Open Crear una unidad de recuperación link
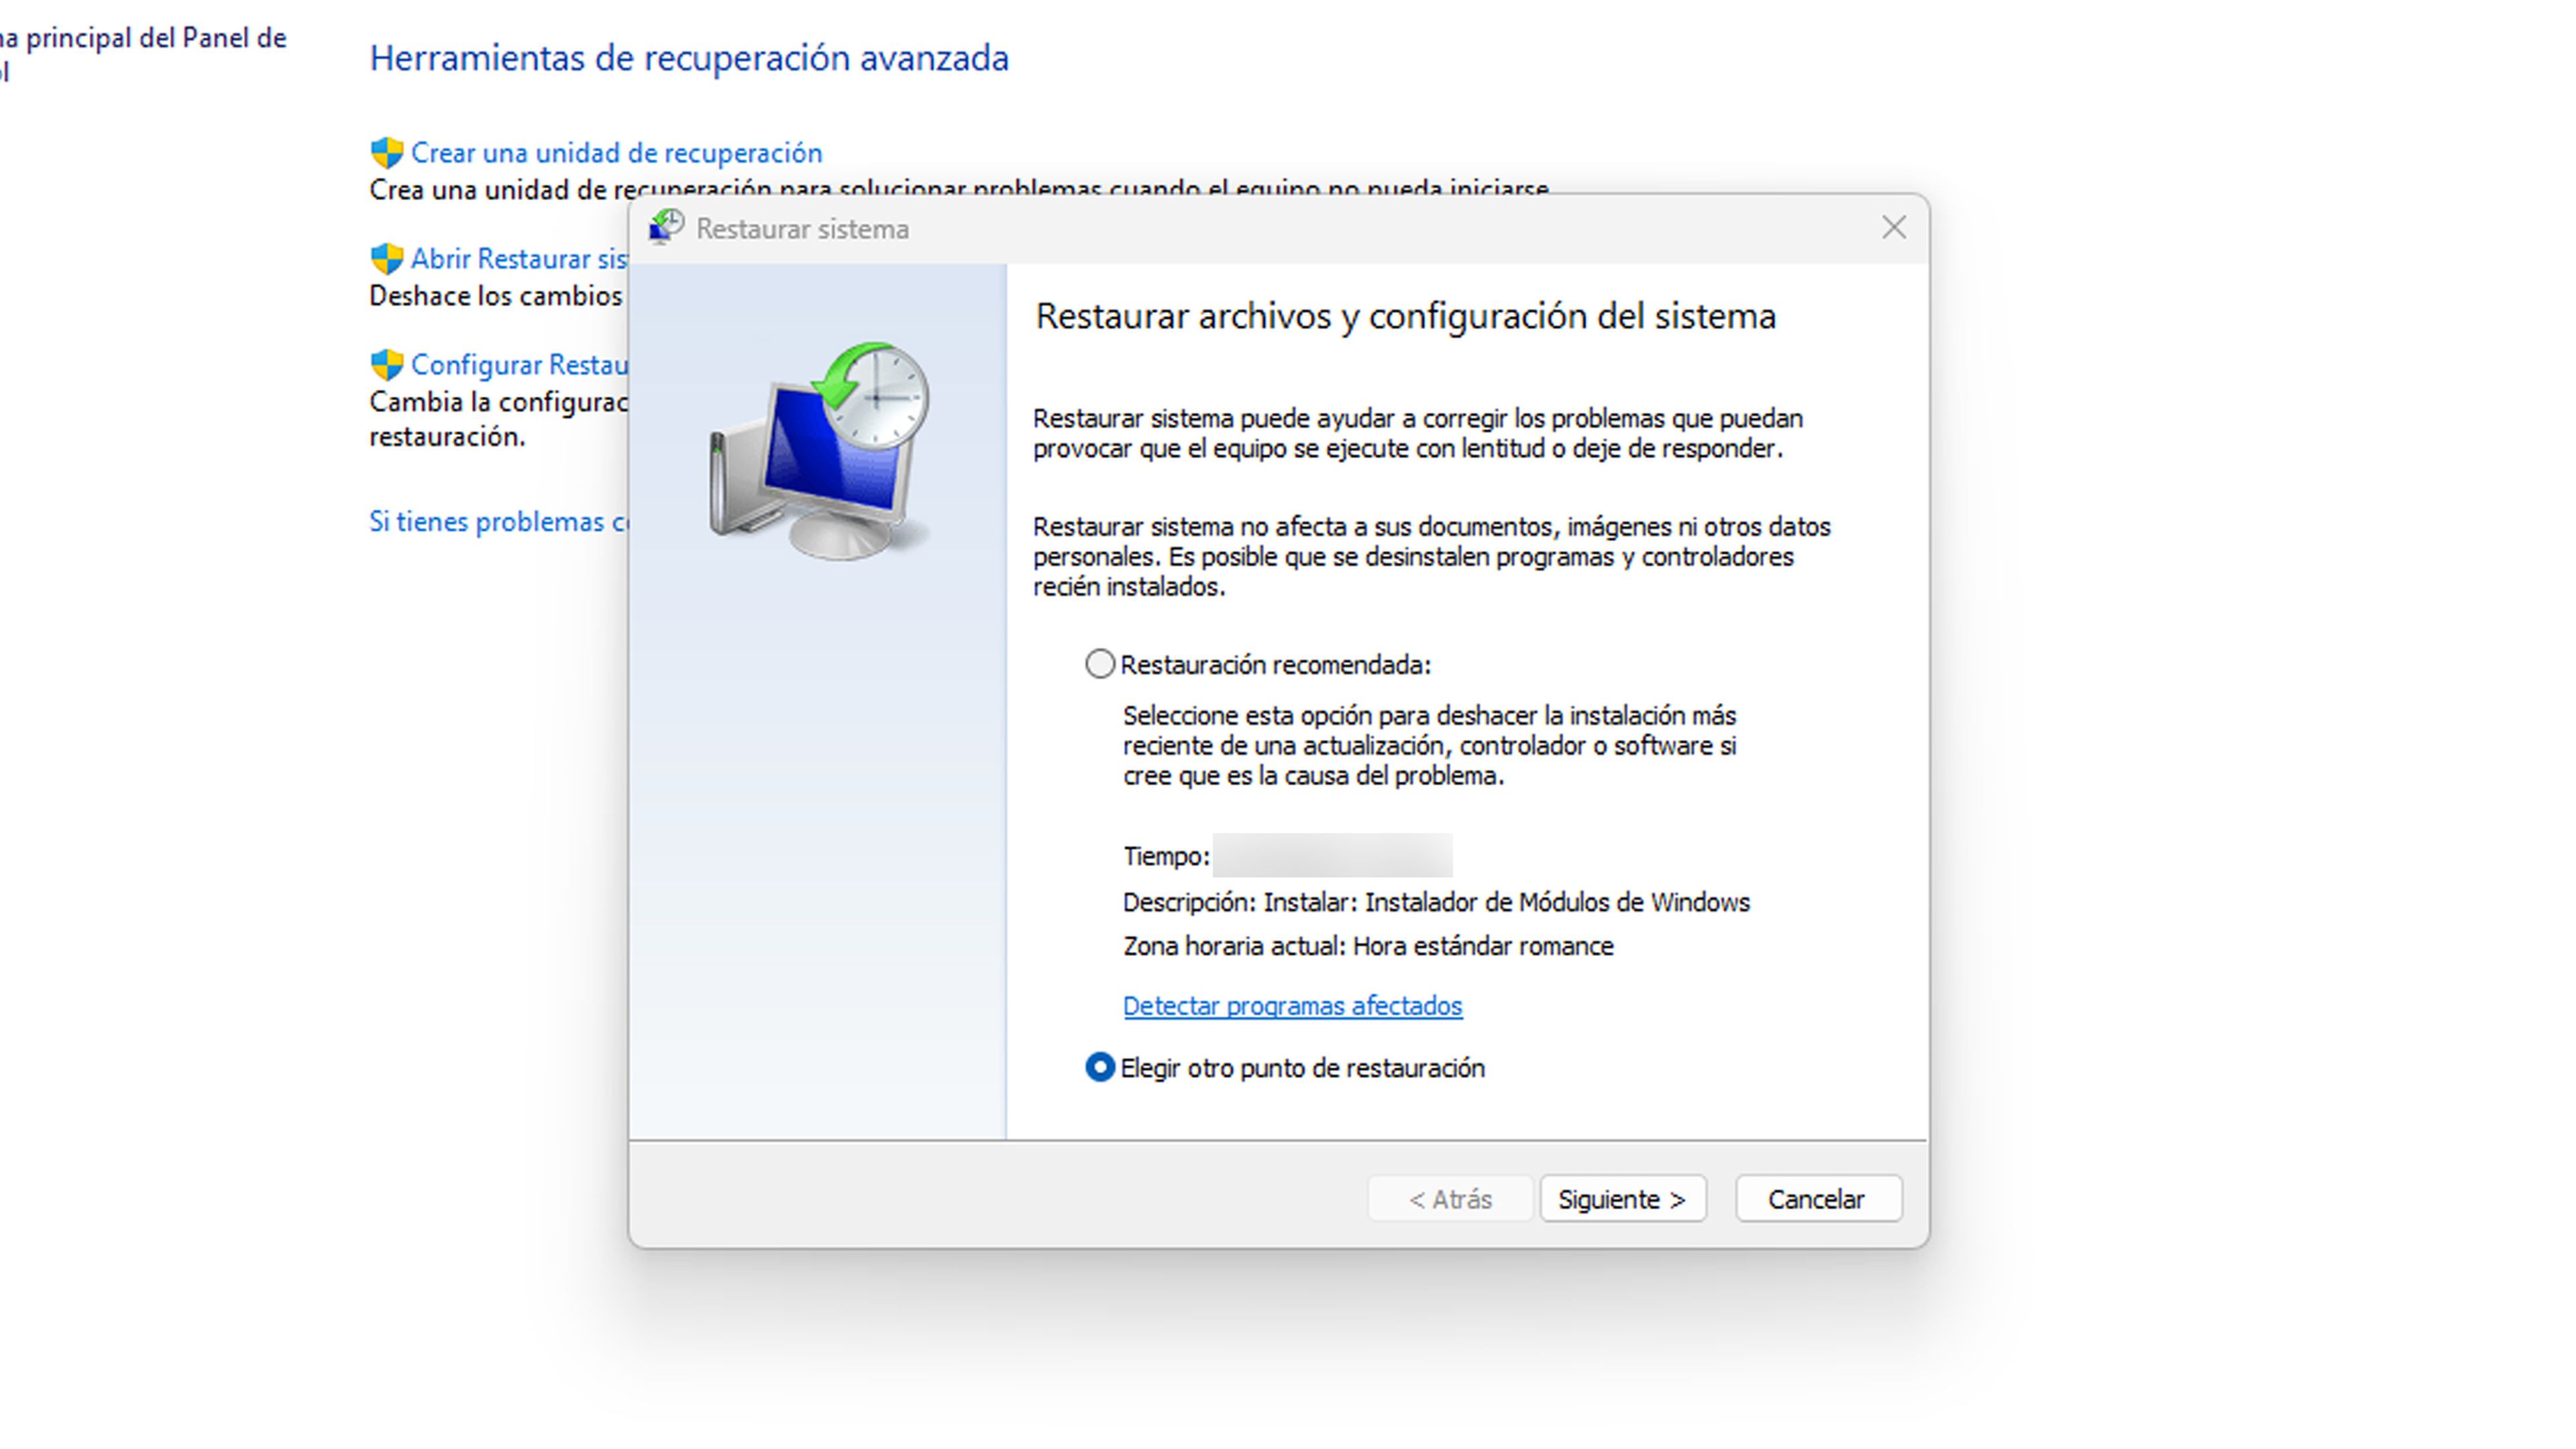Screen dimensions: 2576x1449 pyautogui.click(x=617, y=153)
